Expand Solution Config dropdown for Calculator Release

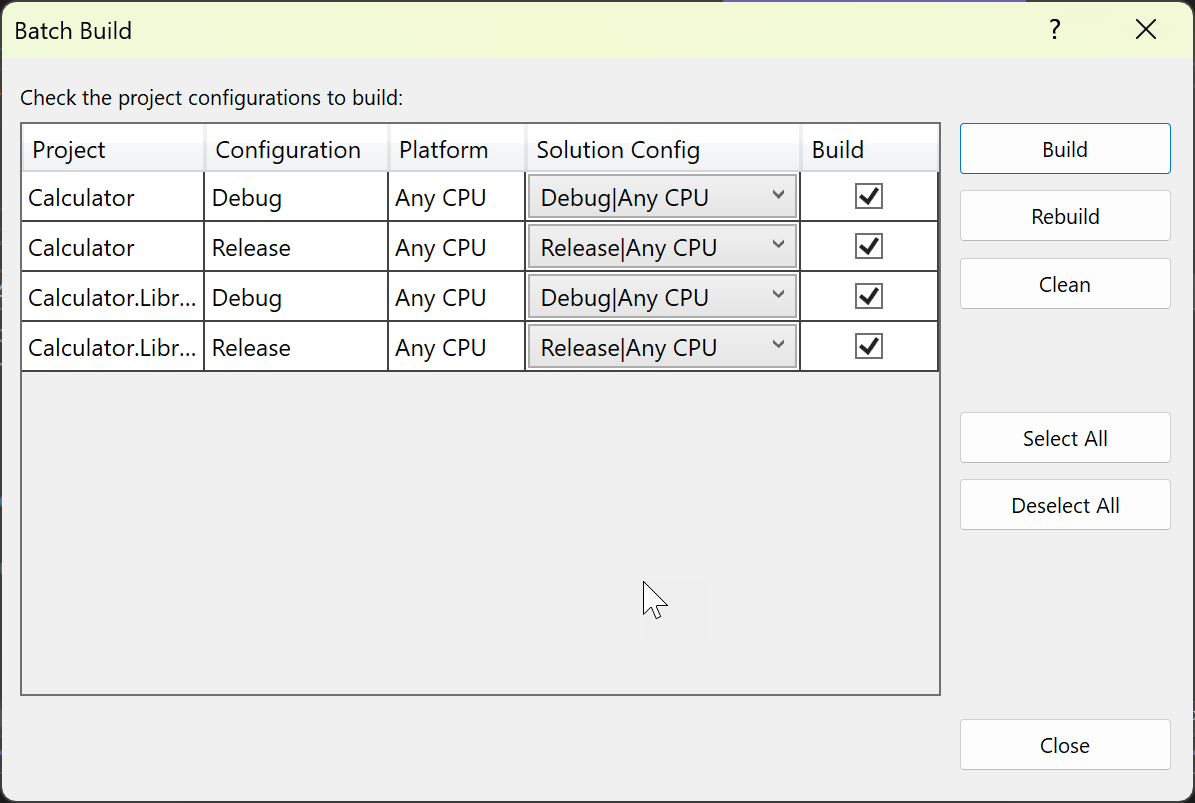pyautogui.click(x=778, y=247)
